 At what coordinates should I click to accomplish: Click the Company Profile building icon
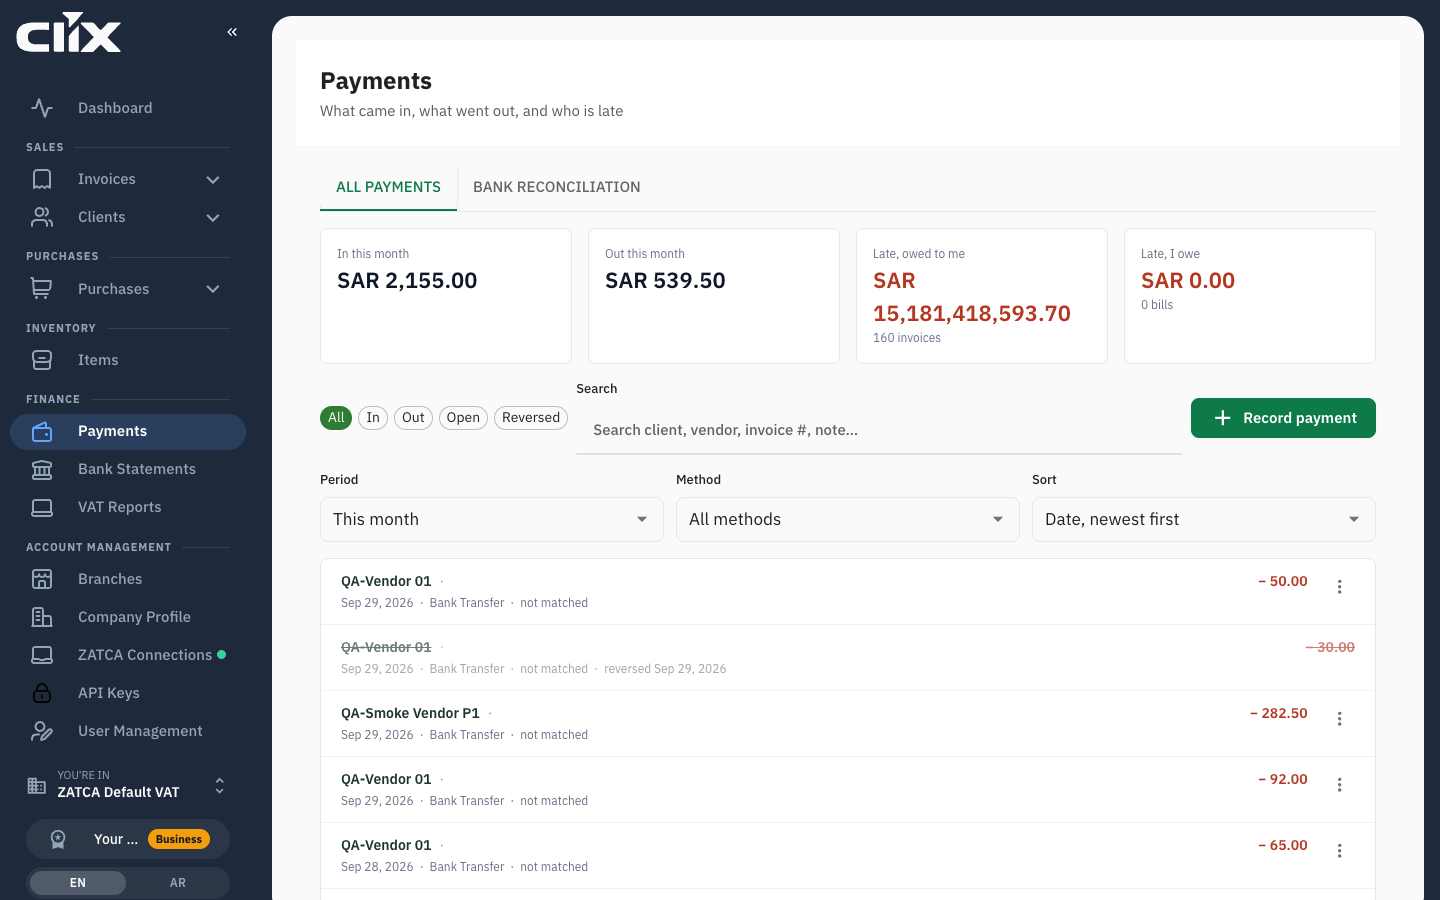pyautogui.click(x=42, y=617)
